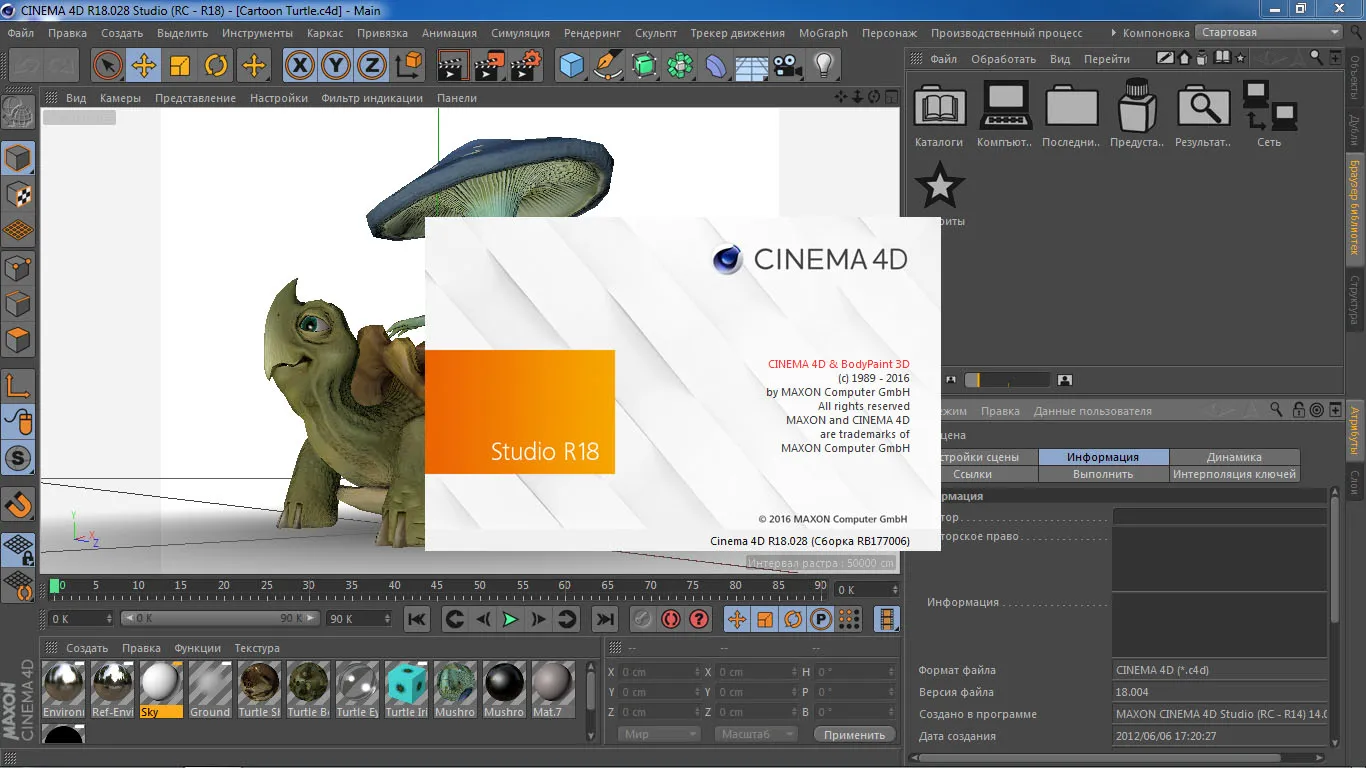Image resolution: width=1366 pixels, height=768 pixels.
Task: Toggle Scale keyframe recording in timeline bar
Action: point(765,619)
